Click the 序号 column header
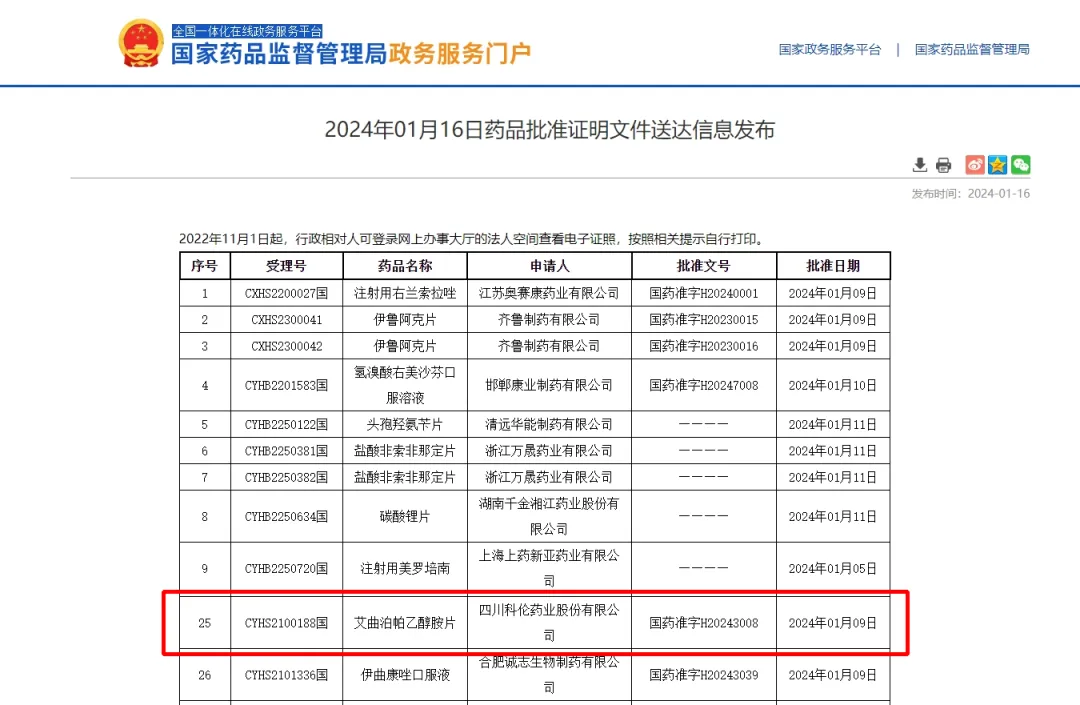1080x705 pixels. pos(205,266)
